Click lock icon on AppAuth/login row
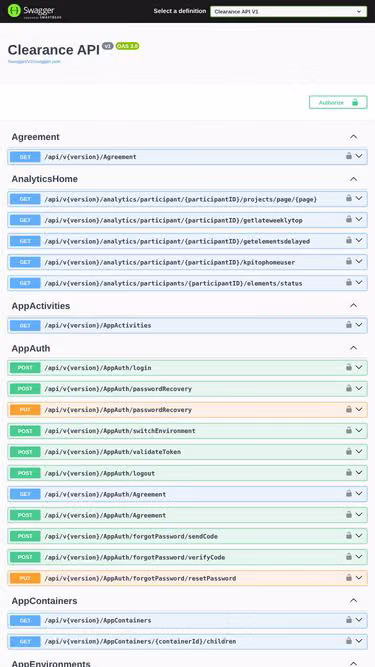375x667 pixels. coord(349,367)
